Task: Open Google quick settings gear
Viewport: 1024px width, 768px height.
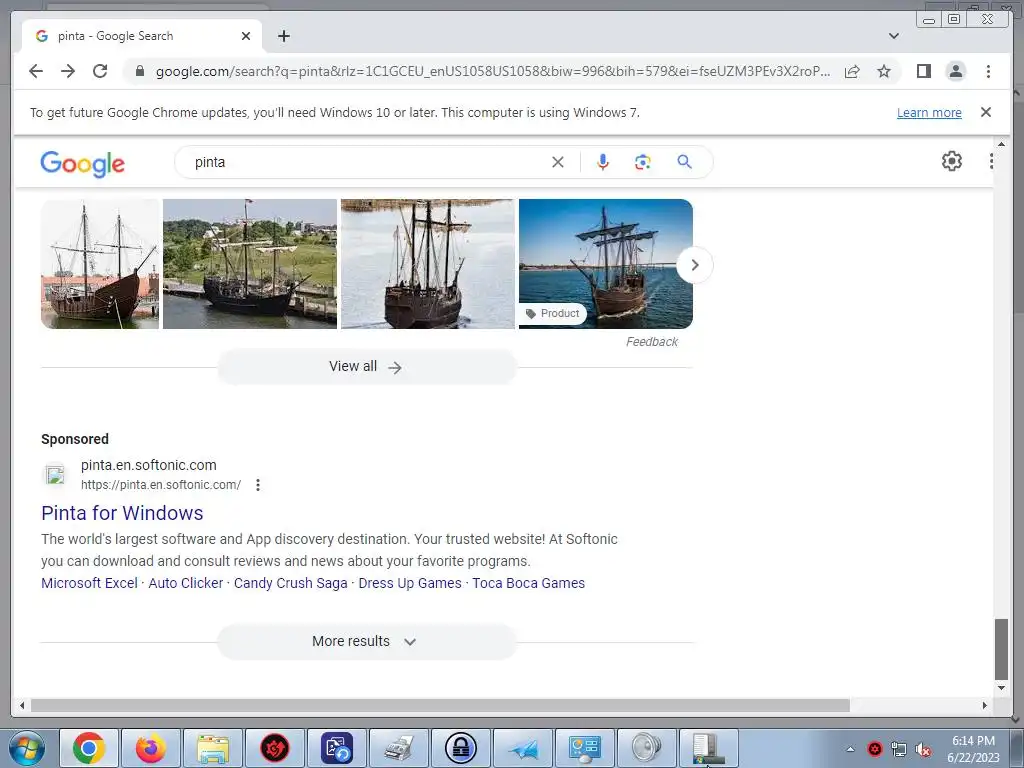Action: [952, 161]
